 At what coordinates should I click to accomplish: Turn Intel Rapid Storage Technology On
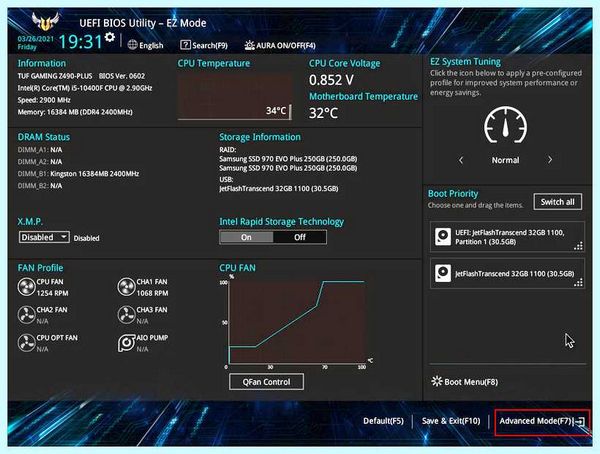[x=246, y=237]
